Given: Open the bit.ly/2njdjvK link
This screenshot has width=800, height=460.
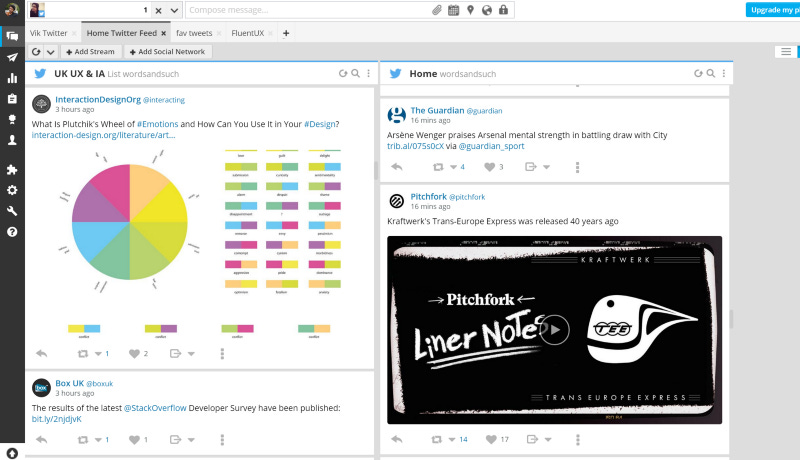Looking at the screenshot, I should point(57,419).
